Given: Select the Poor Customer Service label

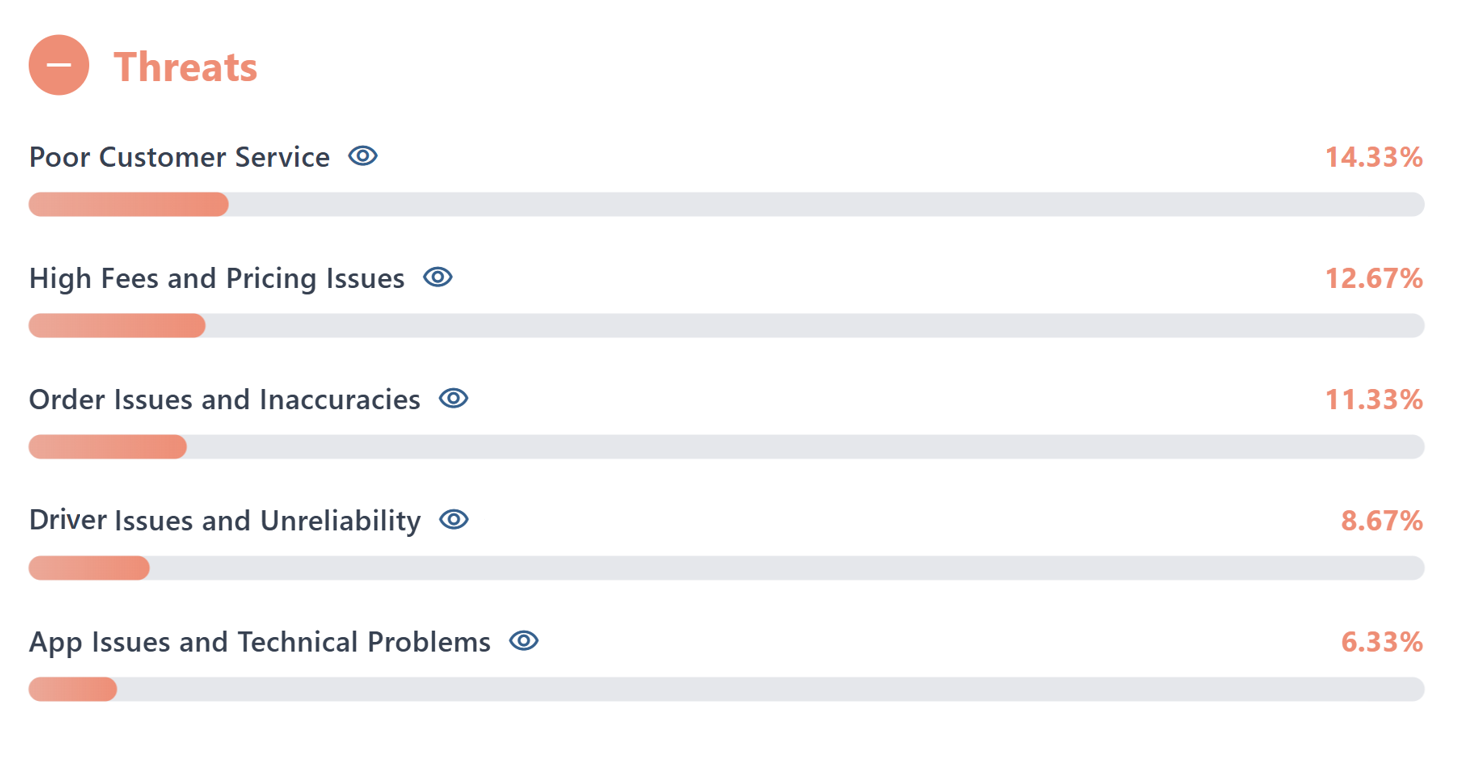Looking at the screenshot, I should pos(179,157).
